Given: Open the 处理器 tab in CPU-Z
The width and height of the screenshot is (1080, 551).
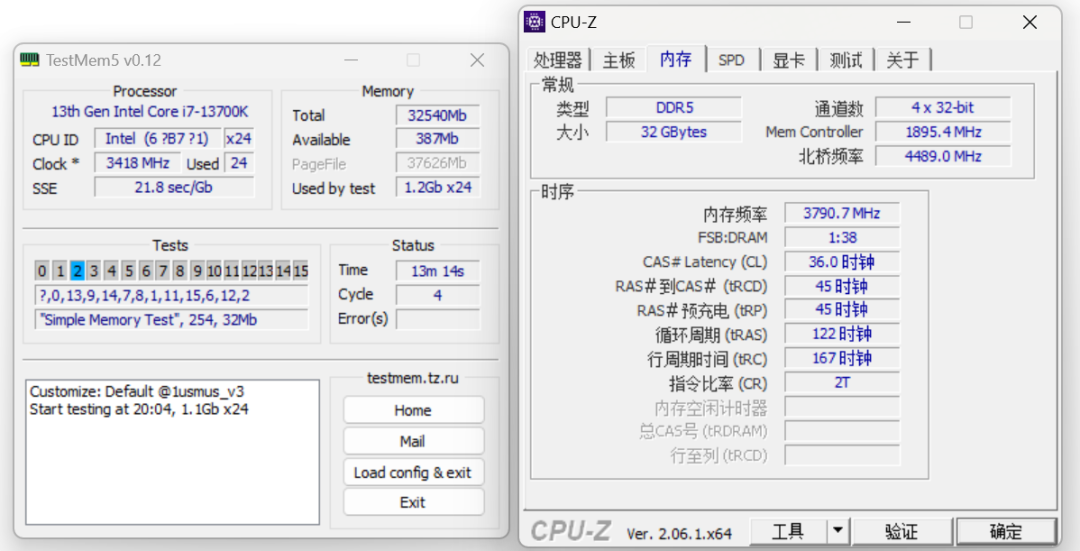Looking at the screenshot, I should pos(558,60).
